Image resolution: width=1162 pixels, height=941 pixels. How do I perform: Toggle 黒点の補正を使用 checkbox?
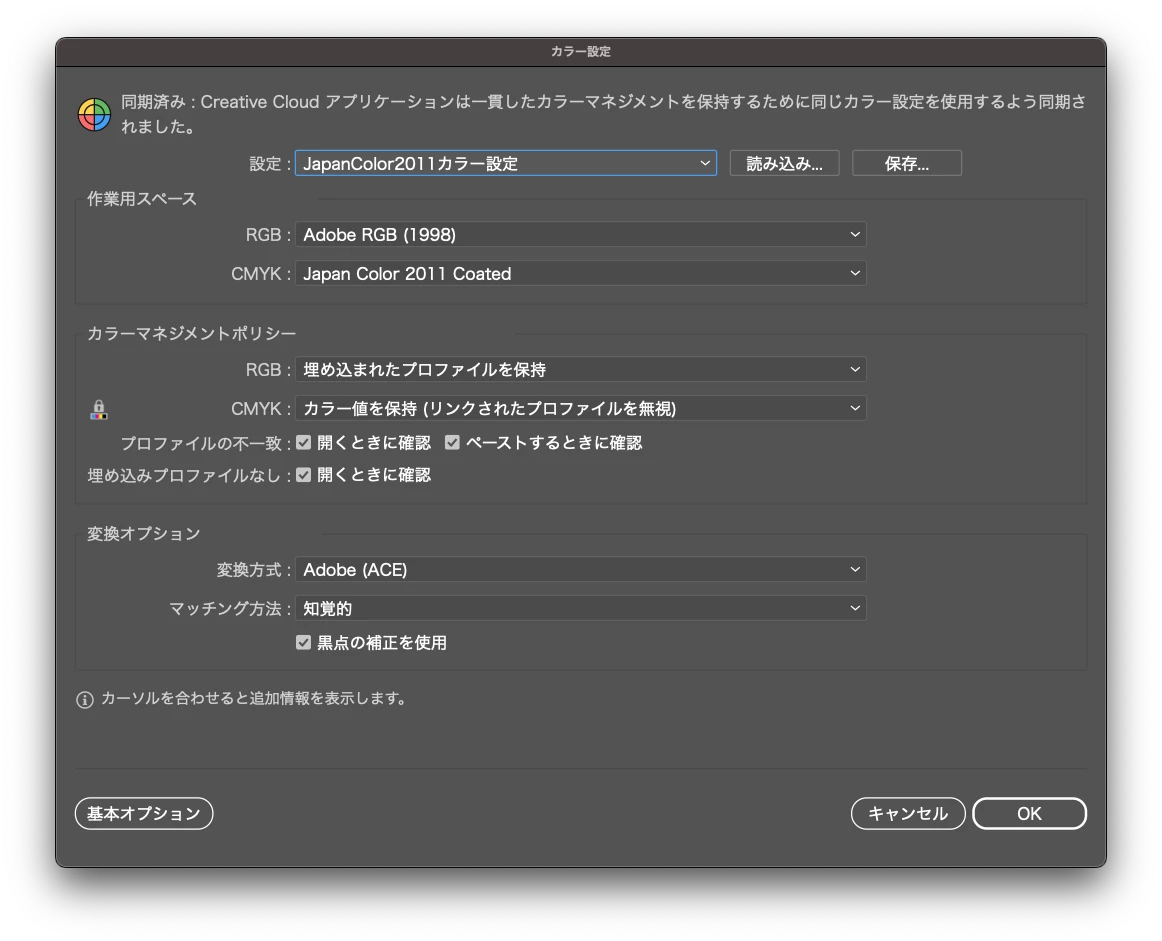303,642
